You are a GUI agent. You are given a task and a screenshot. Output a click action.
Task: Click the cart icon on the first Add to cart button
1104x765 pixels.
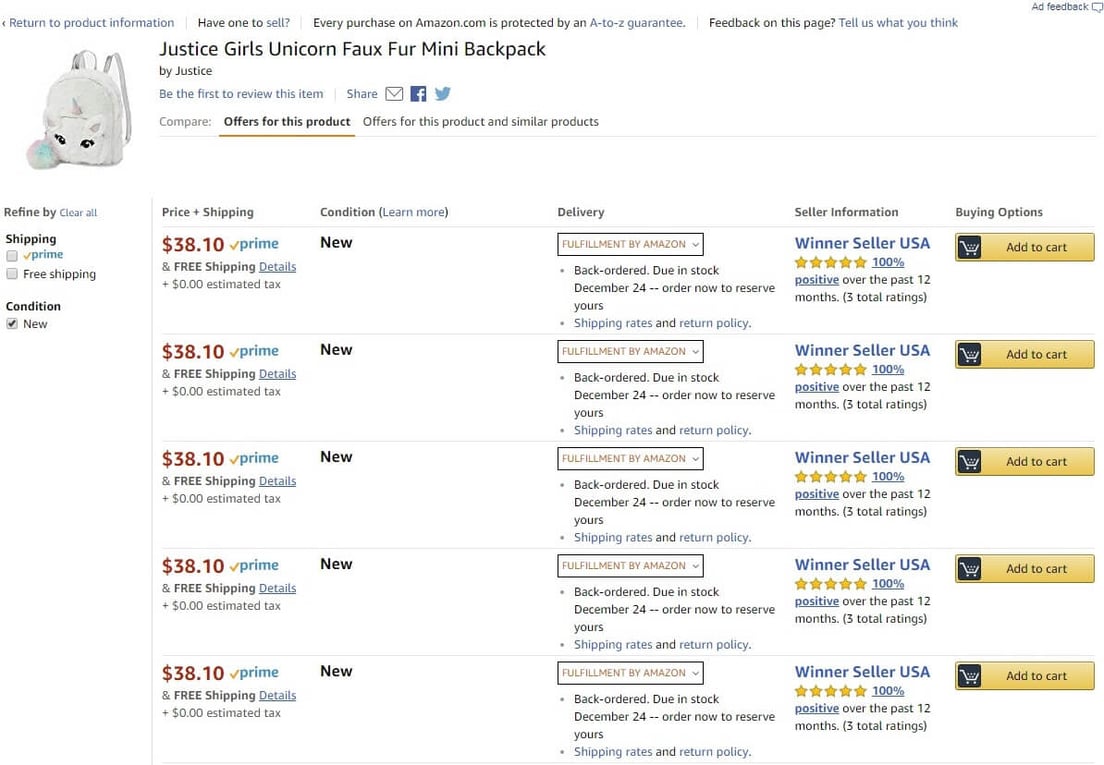pyautogui.click(x=969, y=247)
